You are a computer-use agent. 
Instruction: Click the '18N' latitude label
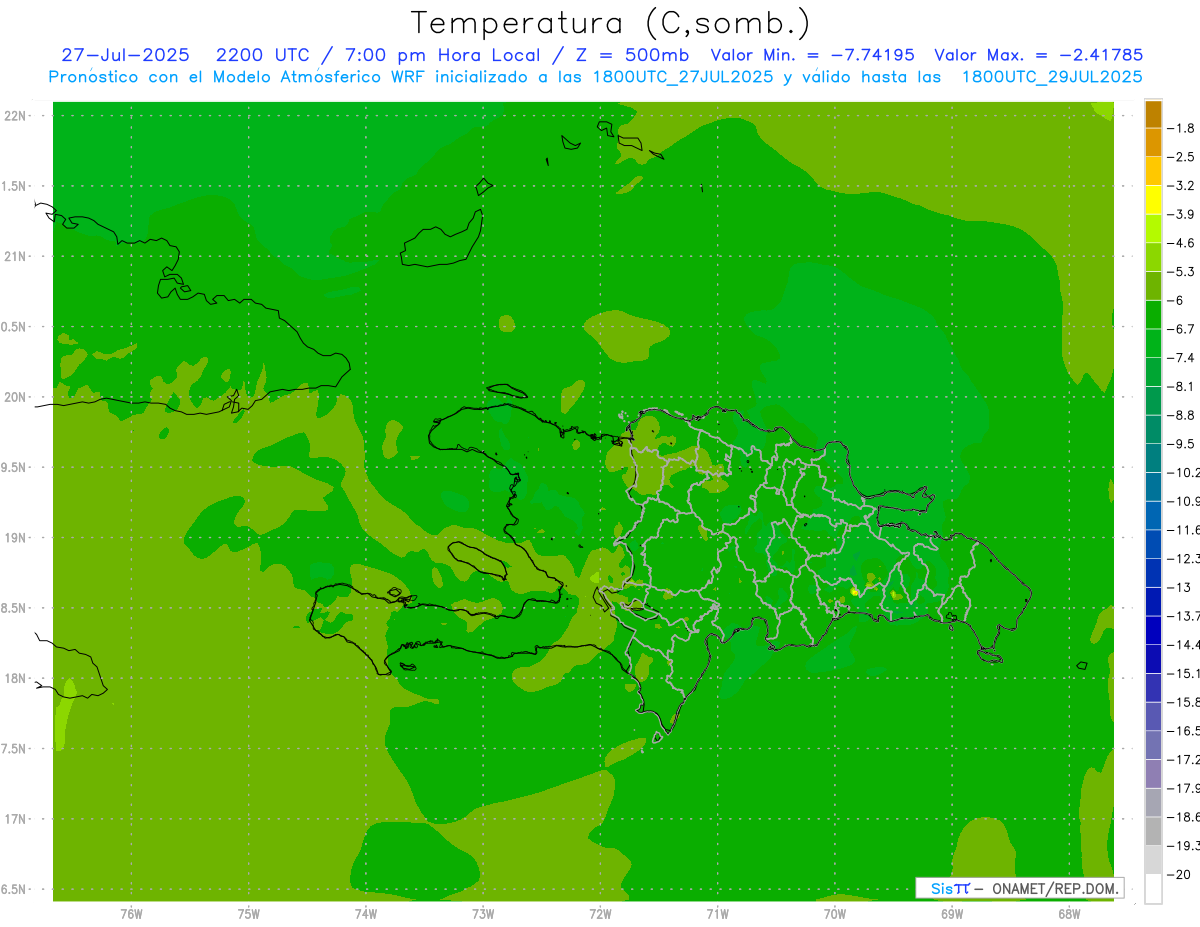click(x=15, y=678)
